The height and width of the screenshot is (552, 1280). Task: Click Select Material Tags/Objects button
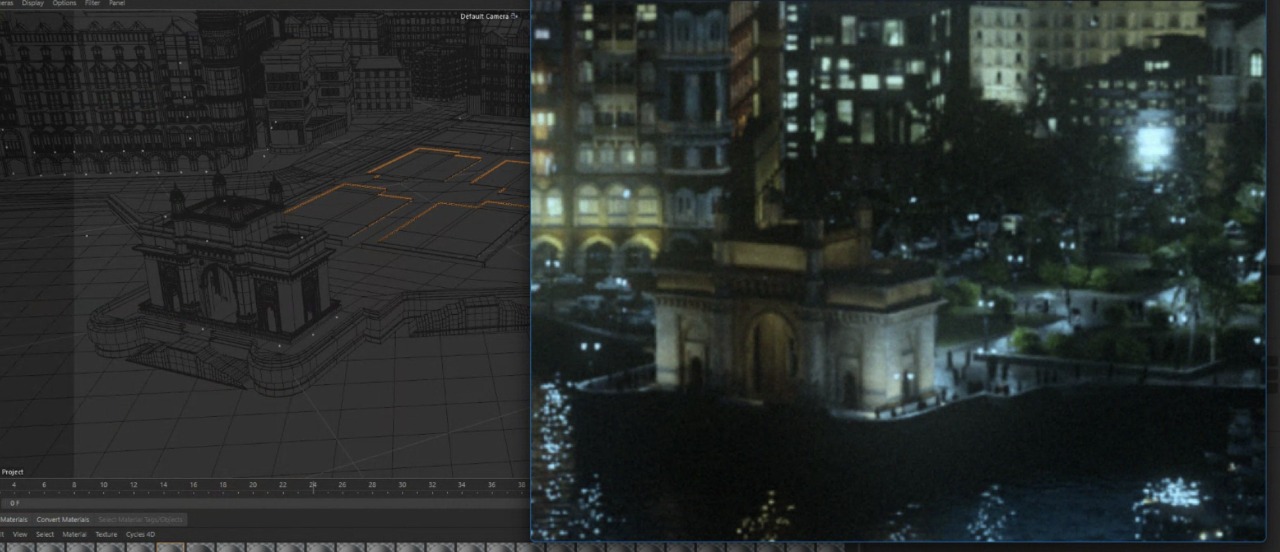pos(140,519)
